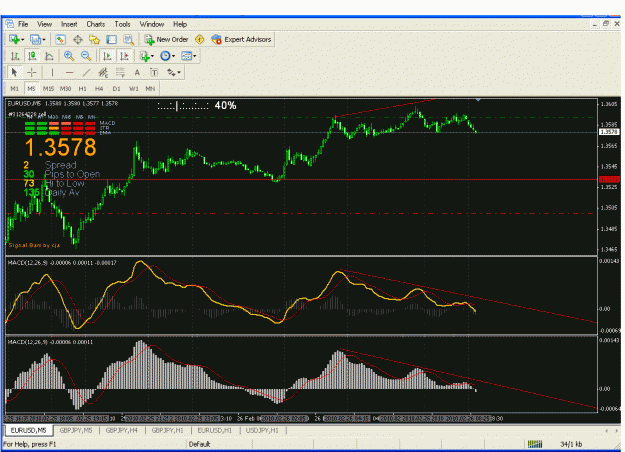625x452 pixels.
Task: Click the Zoom In magnifier
Action: pyautogui.click(x=69, y=56)
